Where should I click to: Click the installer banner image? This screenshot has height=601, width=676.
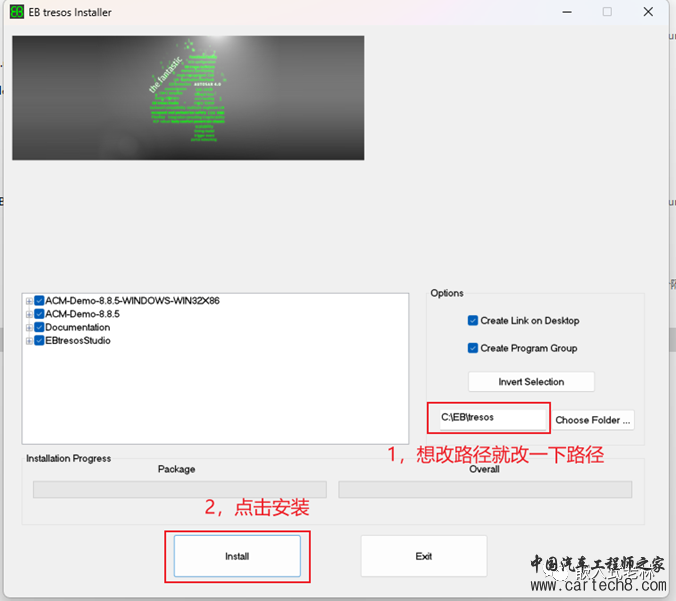[188, 98]
